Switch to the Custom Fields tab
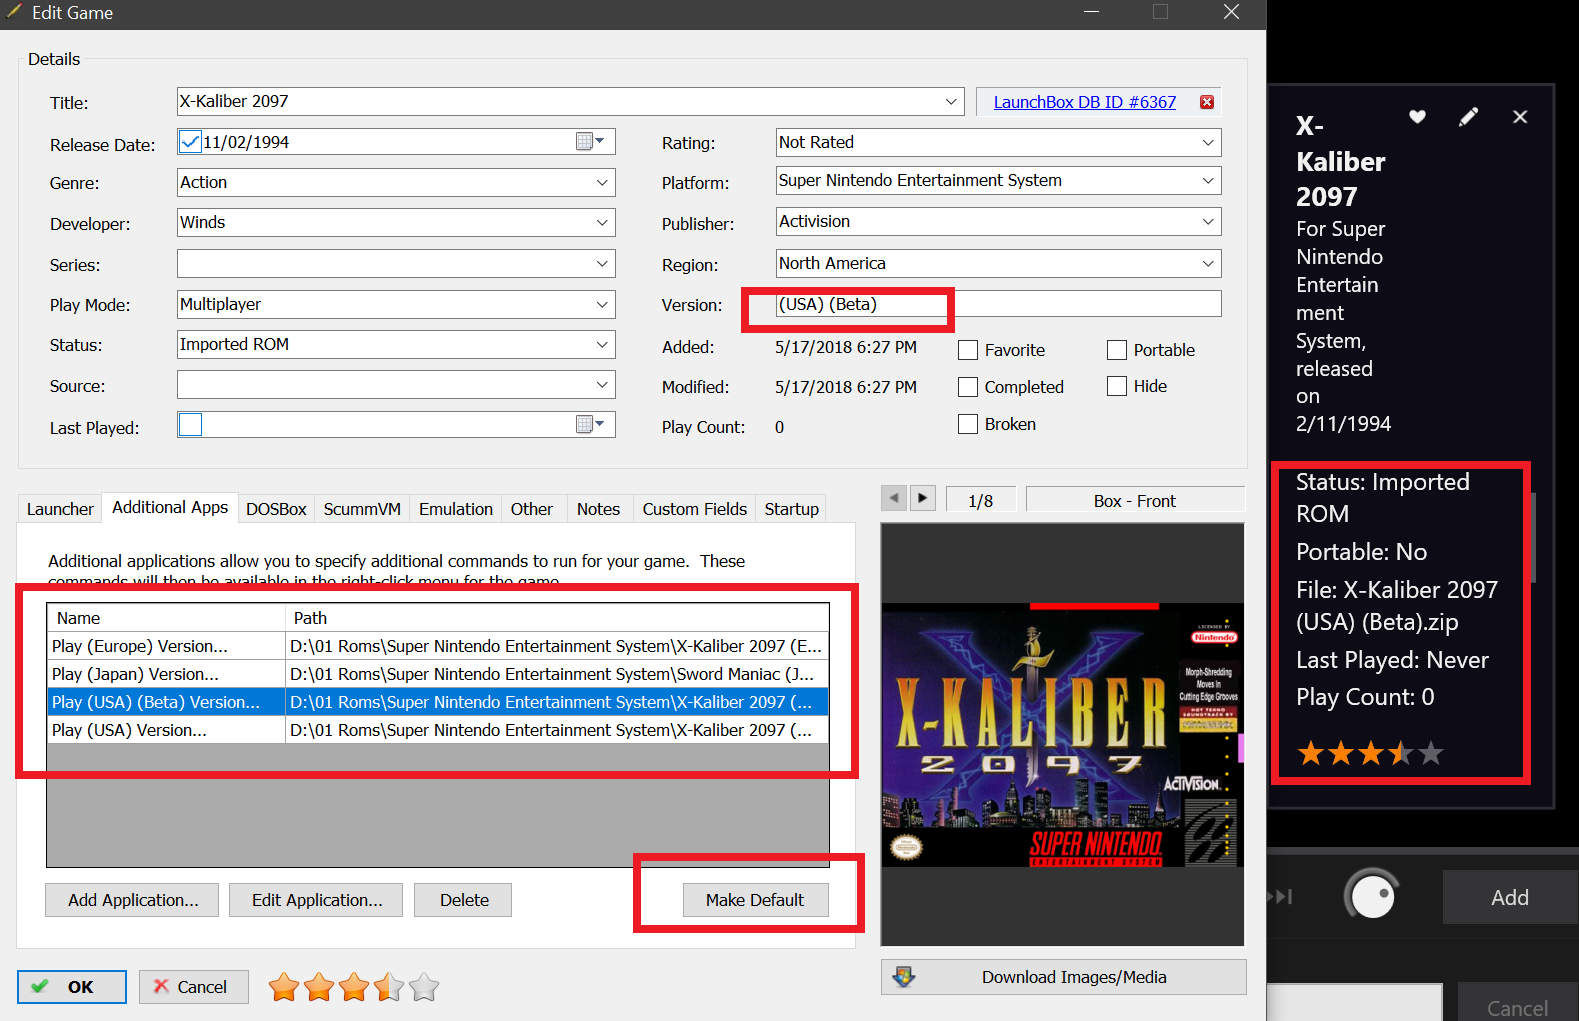The width and height of the screenshot is (1579, 1021). [694, 509]
